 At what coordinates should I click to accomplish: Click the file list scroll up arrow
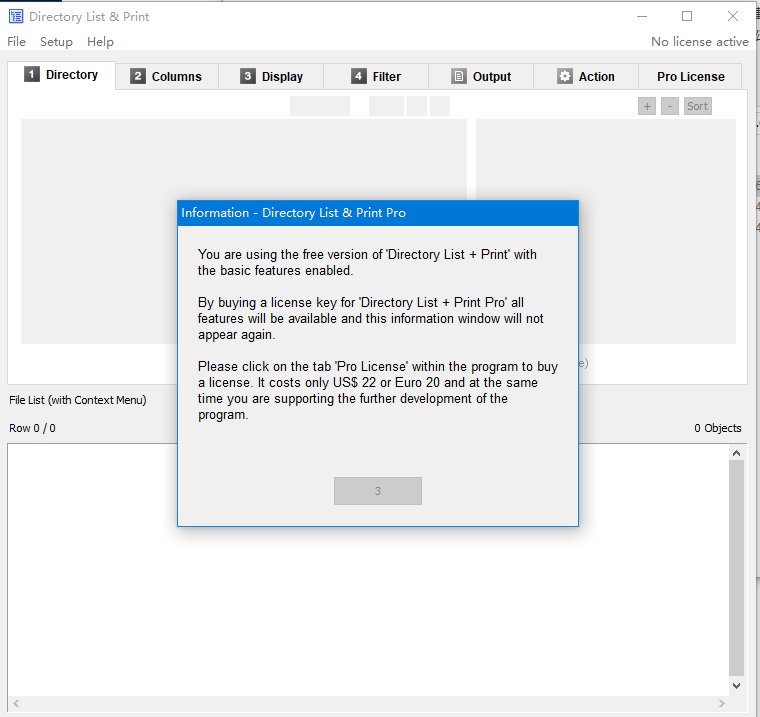click(736, 453)
